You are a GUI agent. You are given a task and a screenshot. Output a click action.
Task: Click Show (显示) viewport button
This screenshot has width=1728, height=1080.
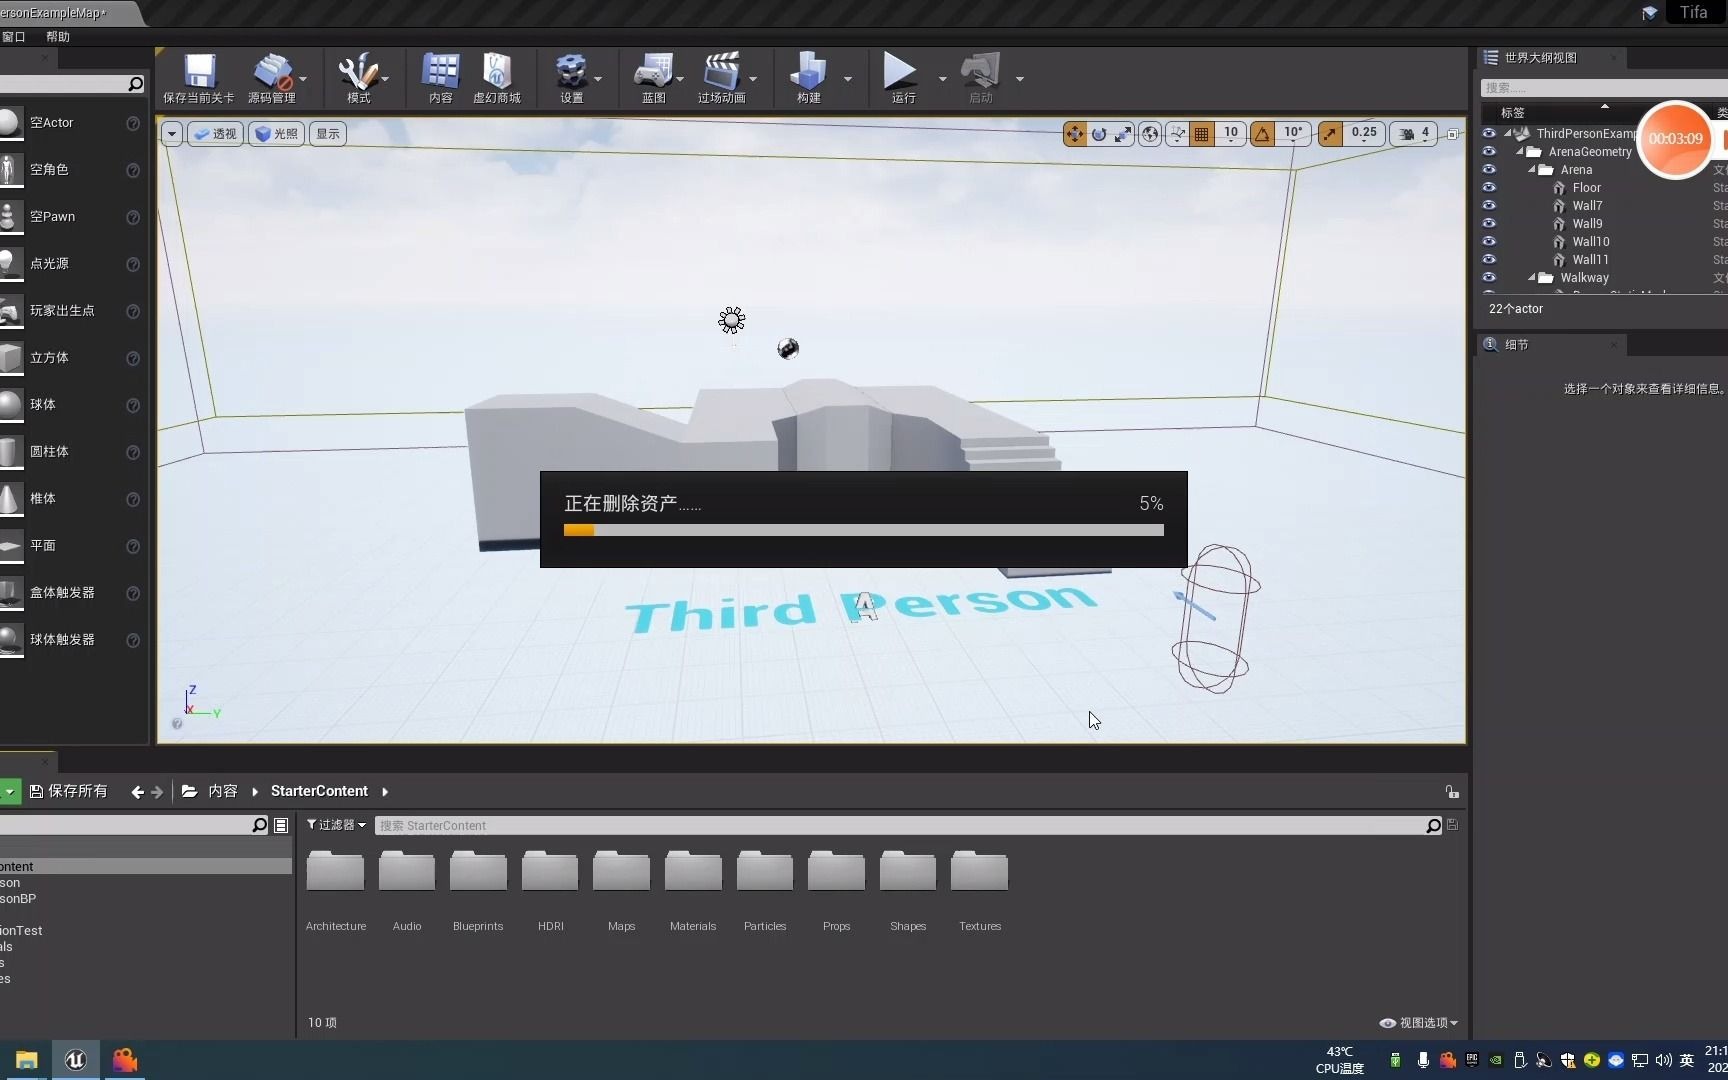tap(328, 134)
